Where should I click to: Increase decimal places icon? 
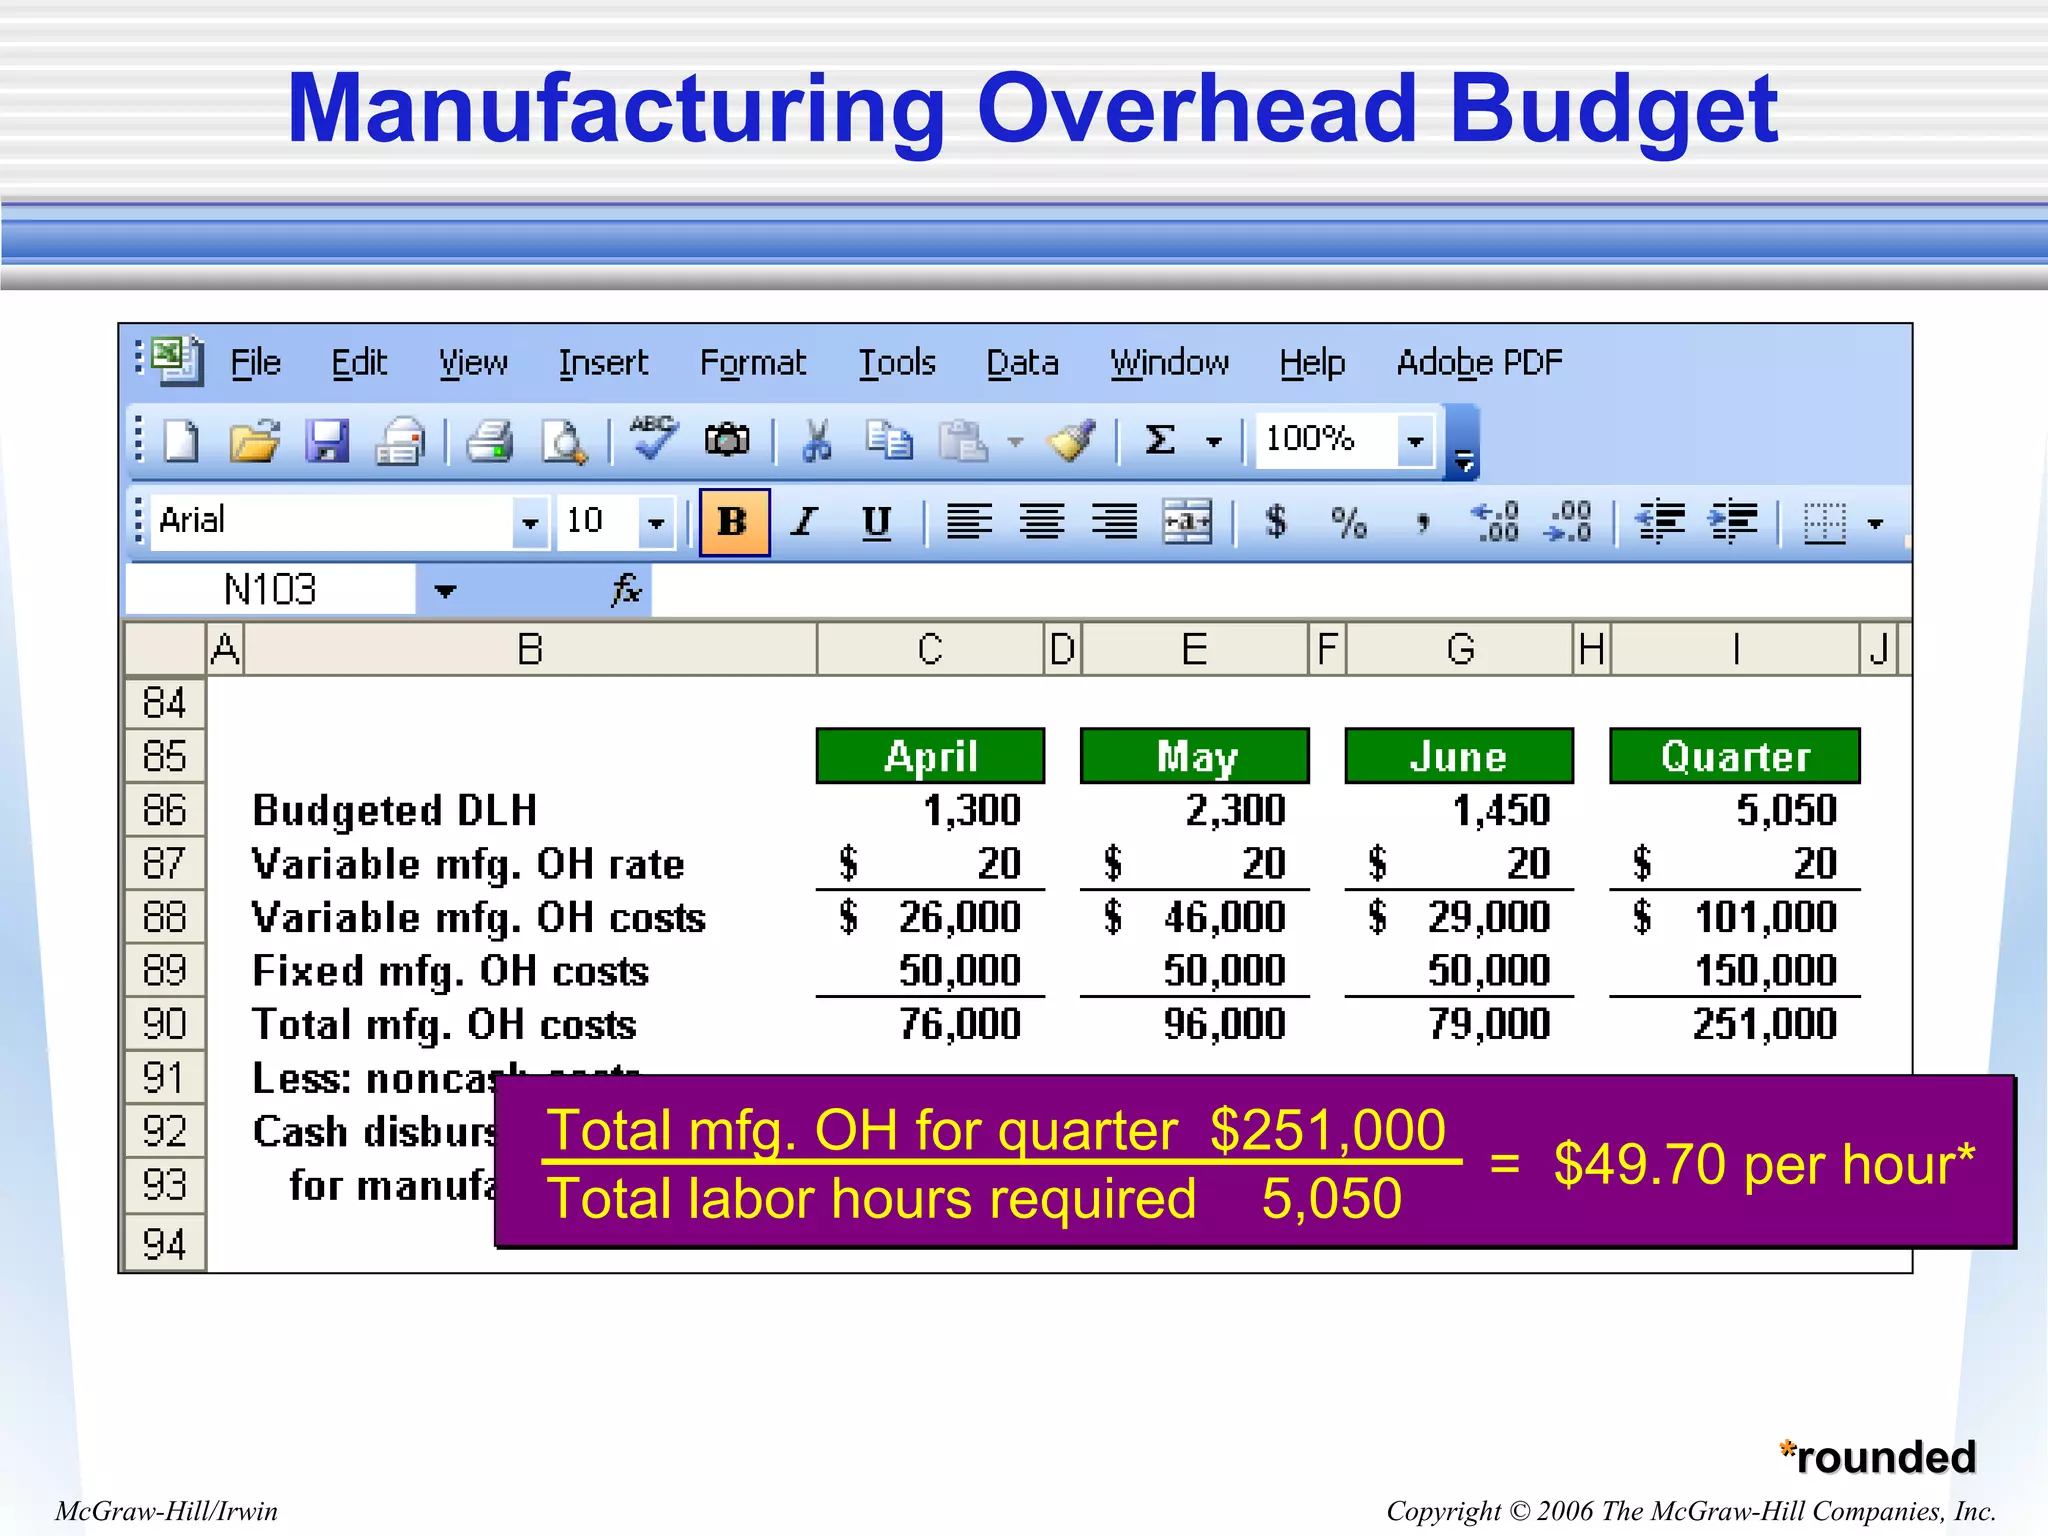(1495, 521)
